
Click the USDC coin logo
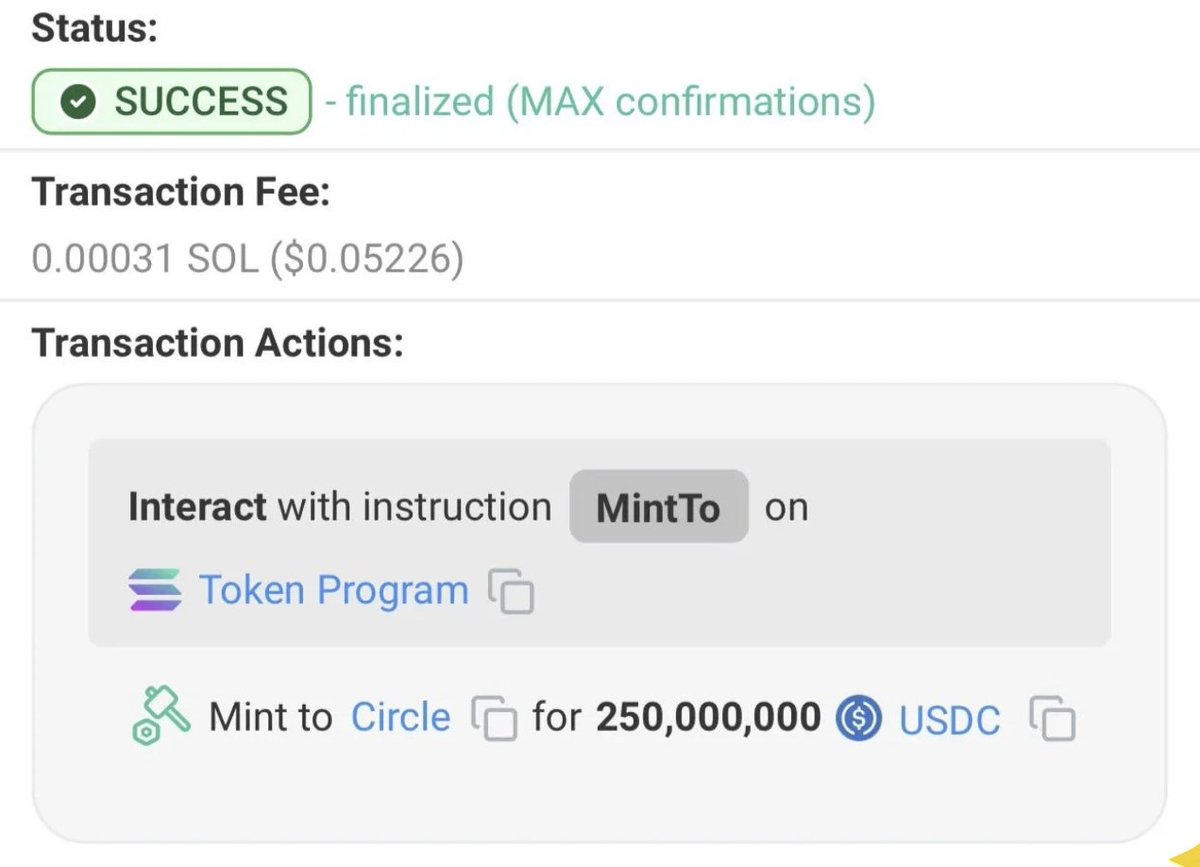point(859,718)
